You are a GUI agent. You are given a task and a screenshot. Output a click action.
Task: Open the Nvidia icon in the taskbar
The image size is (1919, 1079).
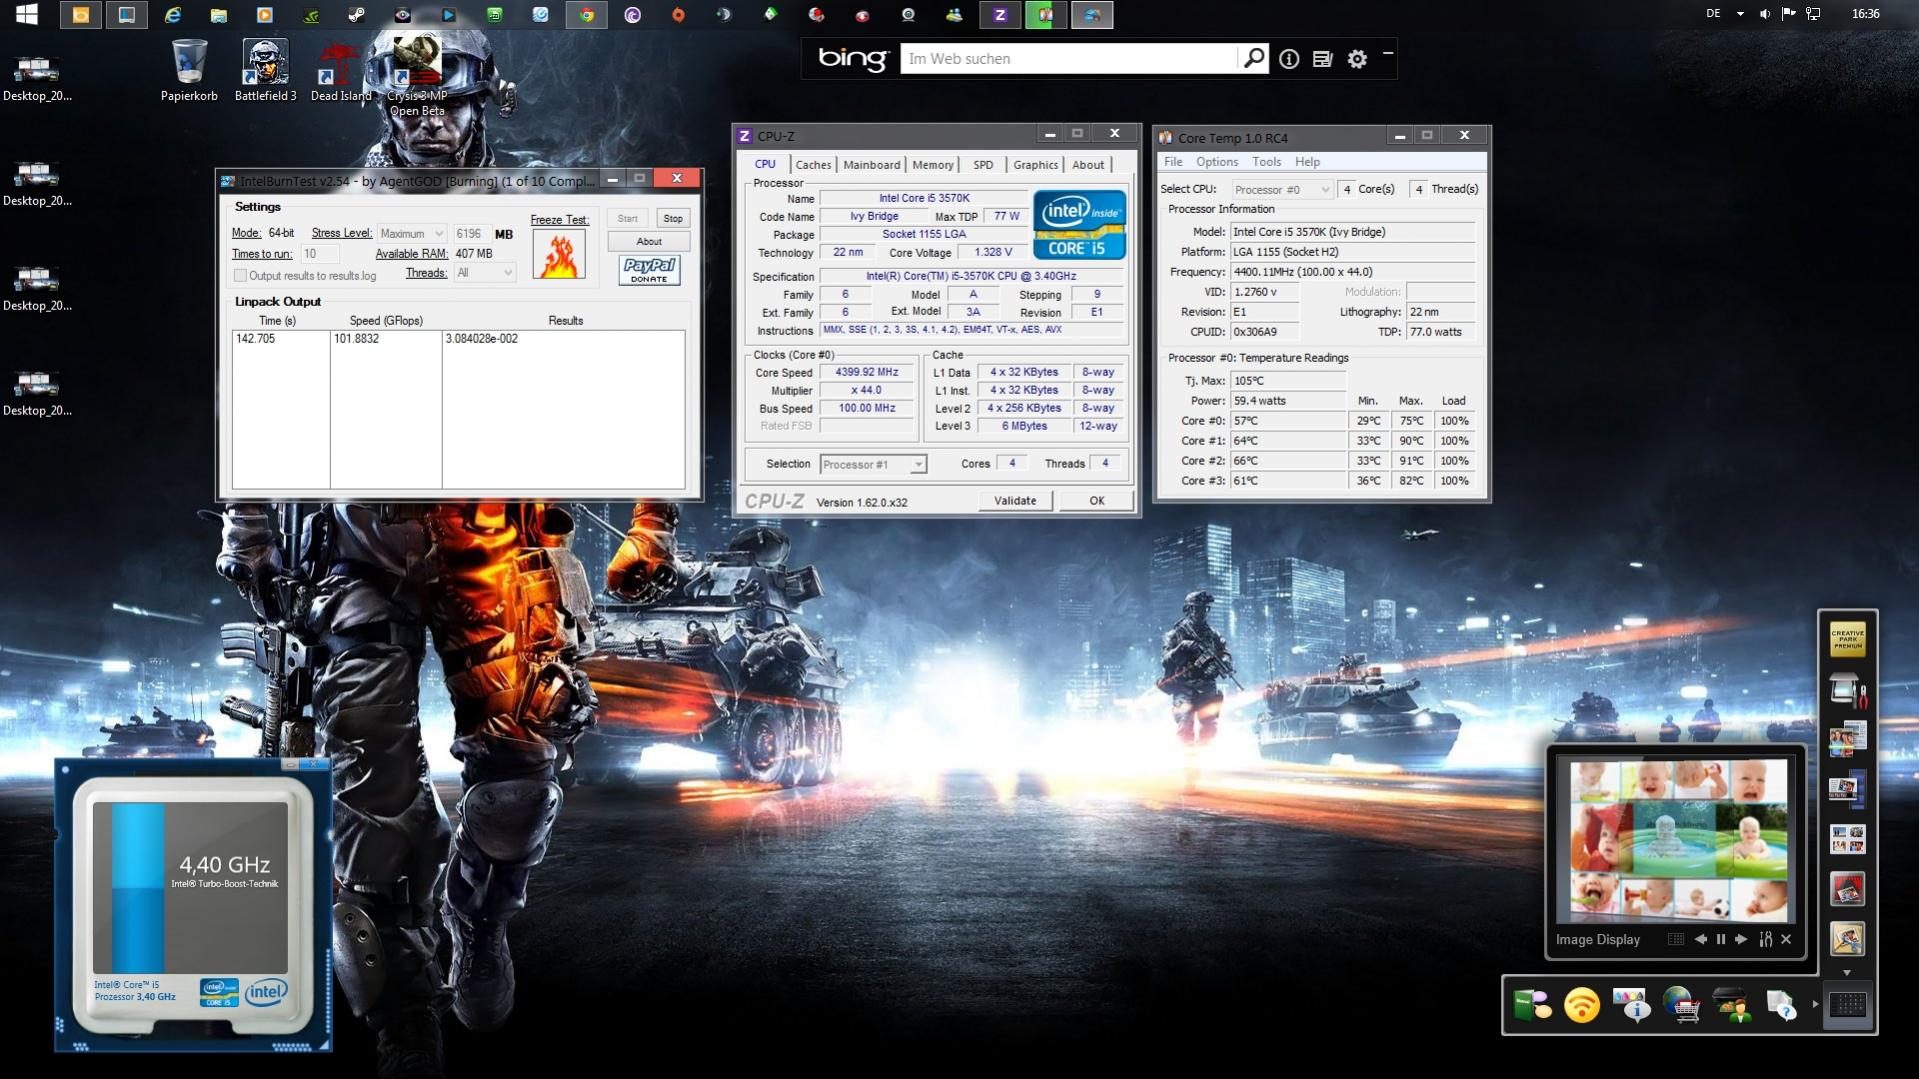click(311, 15)
